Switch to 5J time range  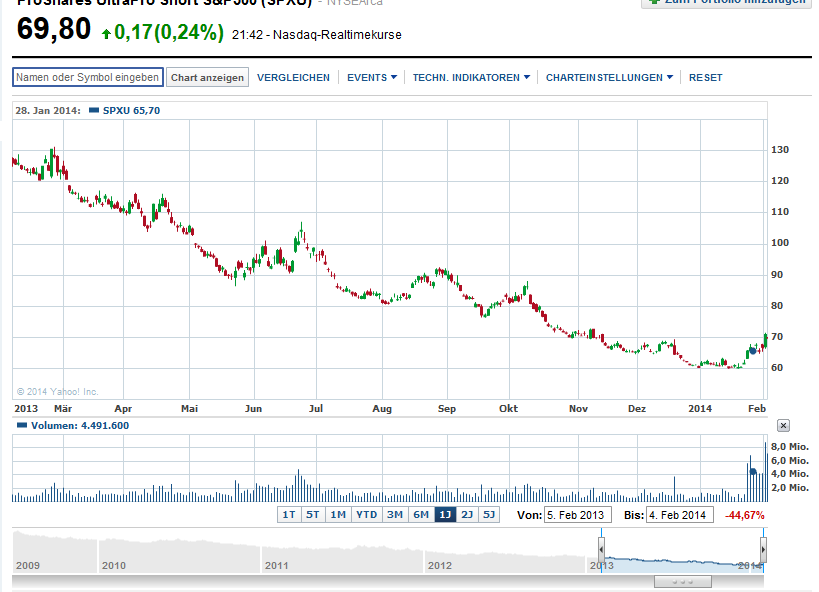point(489,515)
